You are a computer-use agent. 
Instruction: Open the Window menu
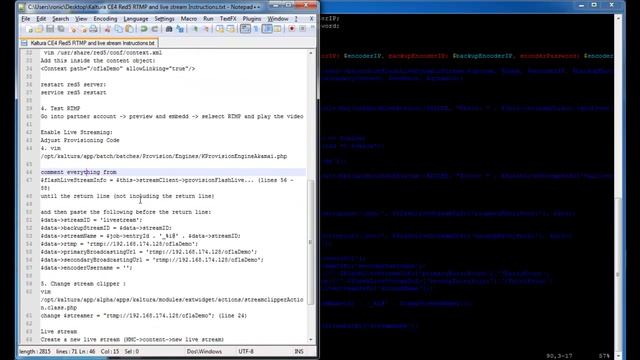(278, 19)
